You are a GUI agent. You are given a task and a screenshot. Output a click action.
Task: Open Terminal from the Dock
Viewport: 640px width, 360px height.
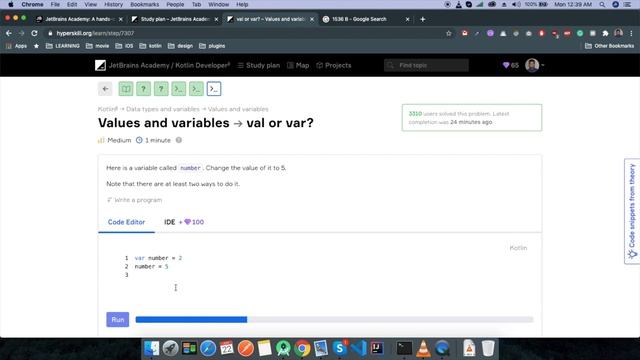[404, 349]
